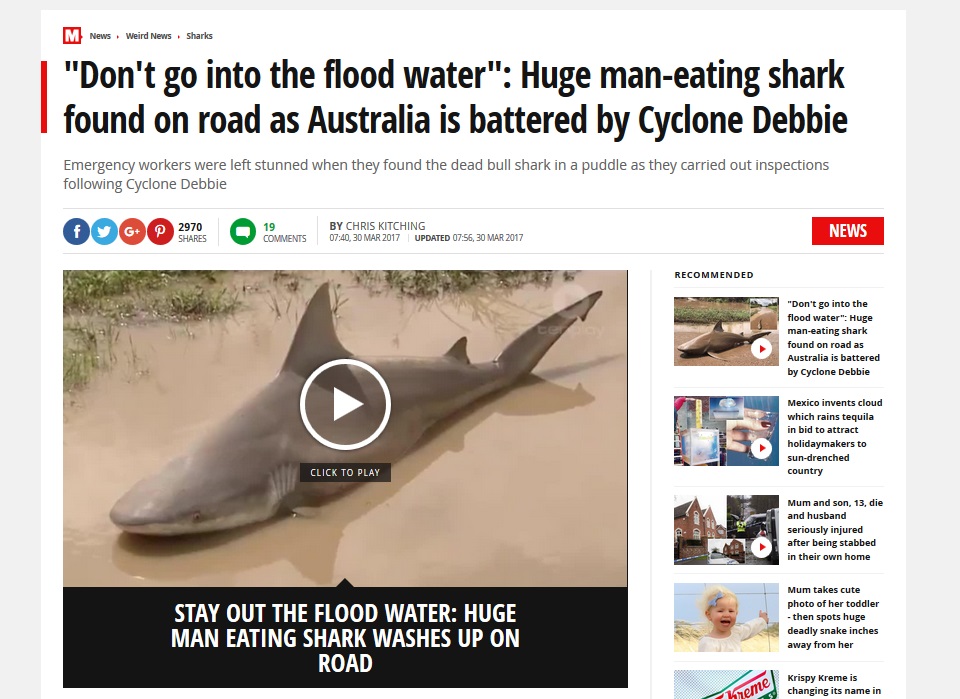The image size is (960, 699).
Task: Click the Mirror 'M' logo icon
Action: 72,36
